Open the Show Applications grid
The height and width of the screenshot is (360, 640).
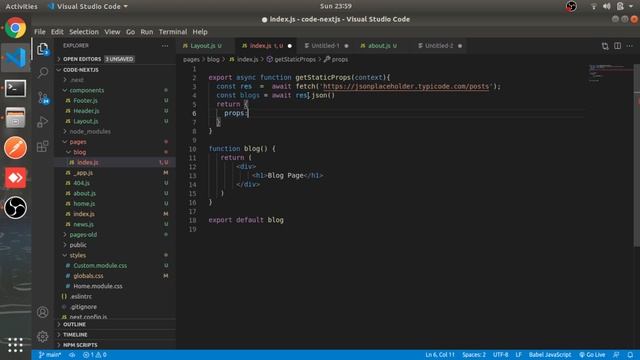16,345
